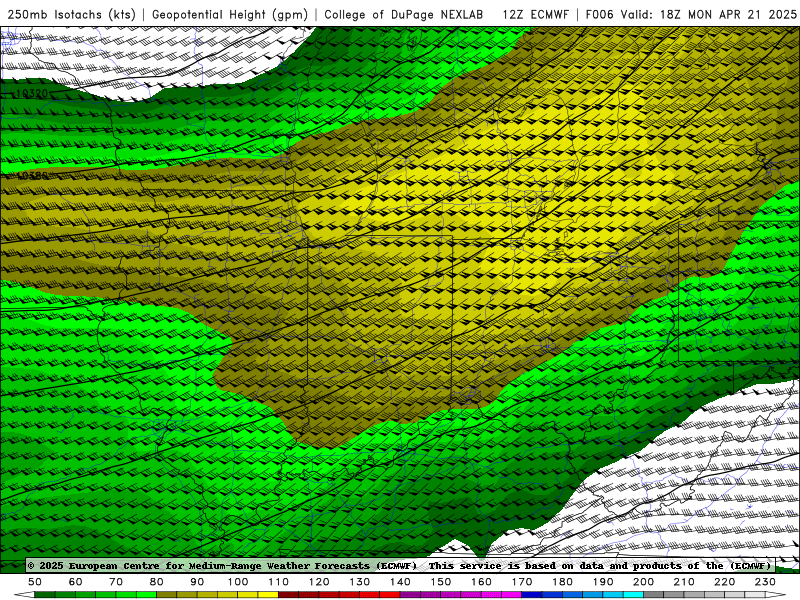Click the '120' value on the legend
Viewport: 800px width, 600px height.
tap(319, 582)
